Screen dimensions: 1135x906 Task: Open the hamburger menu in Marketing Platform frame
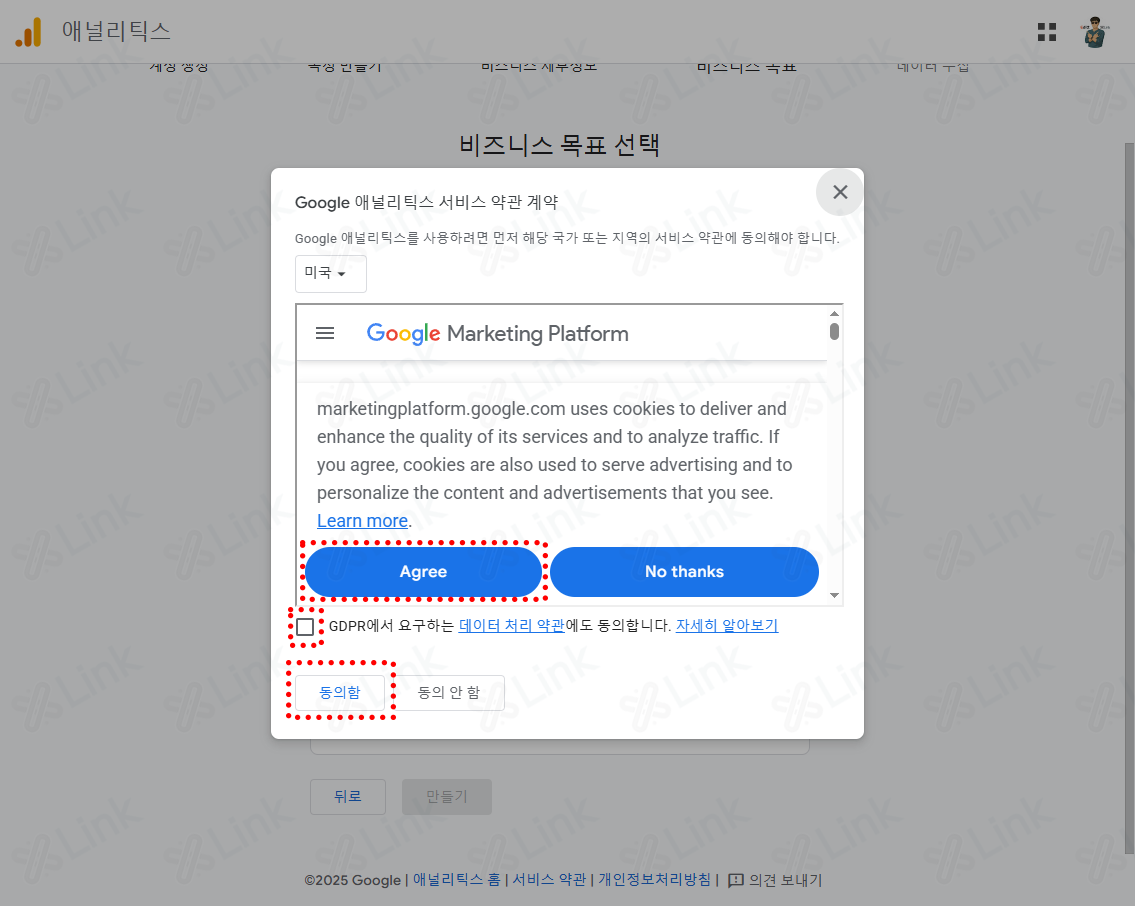[x=325, y=333]
